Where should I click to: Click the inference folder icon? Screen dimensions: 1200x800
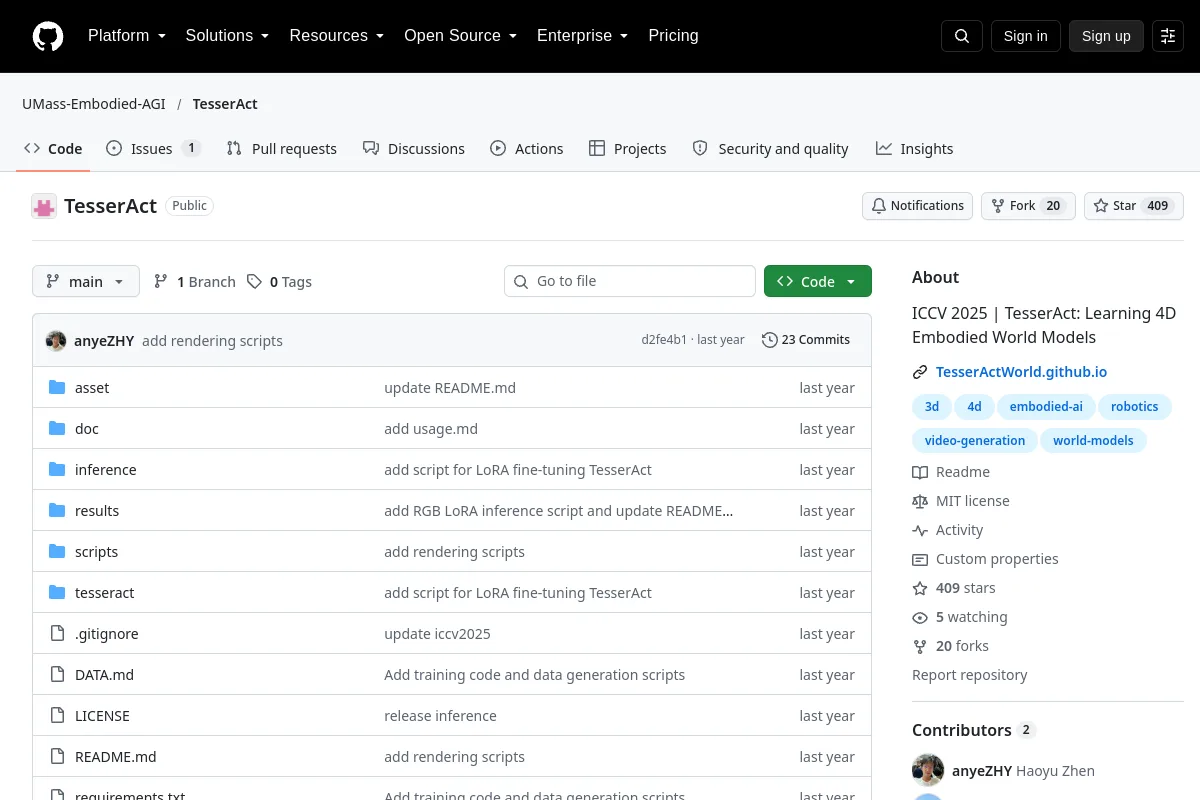[x=57, y=470]
